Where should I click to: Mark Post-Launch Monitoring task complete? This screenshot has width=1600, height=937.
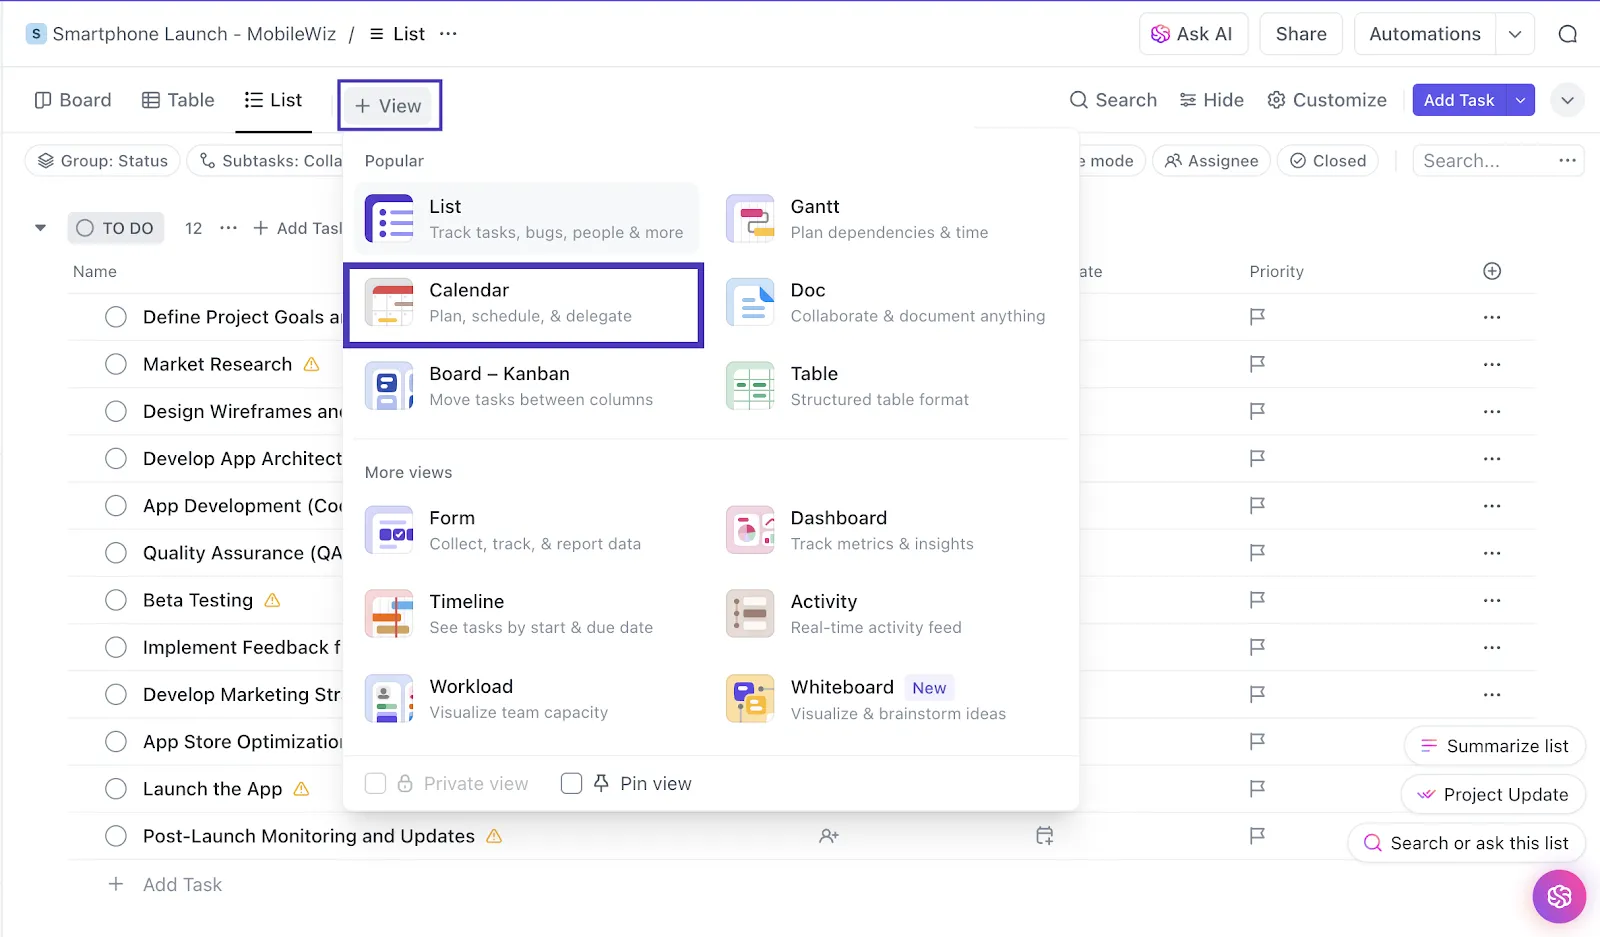pos(116,836)
